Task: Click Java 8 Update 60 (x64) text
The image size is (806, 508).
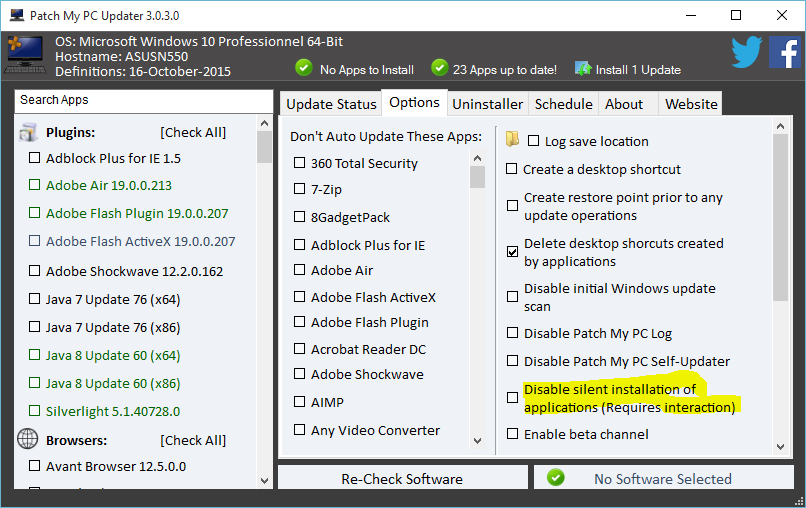Action: coord(113,355)
